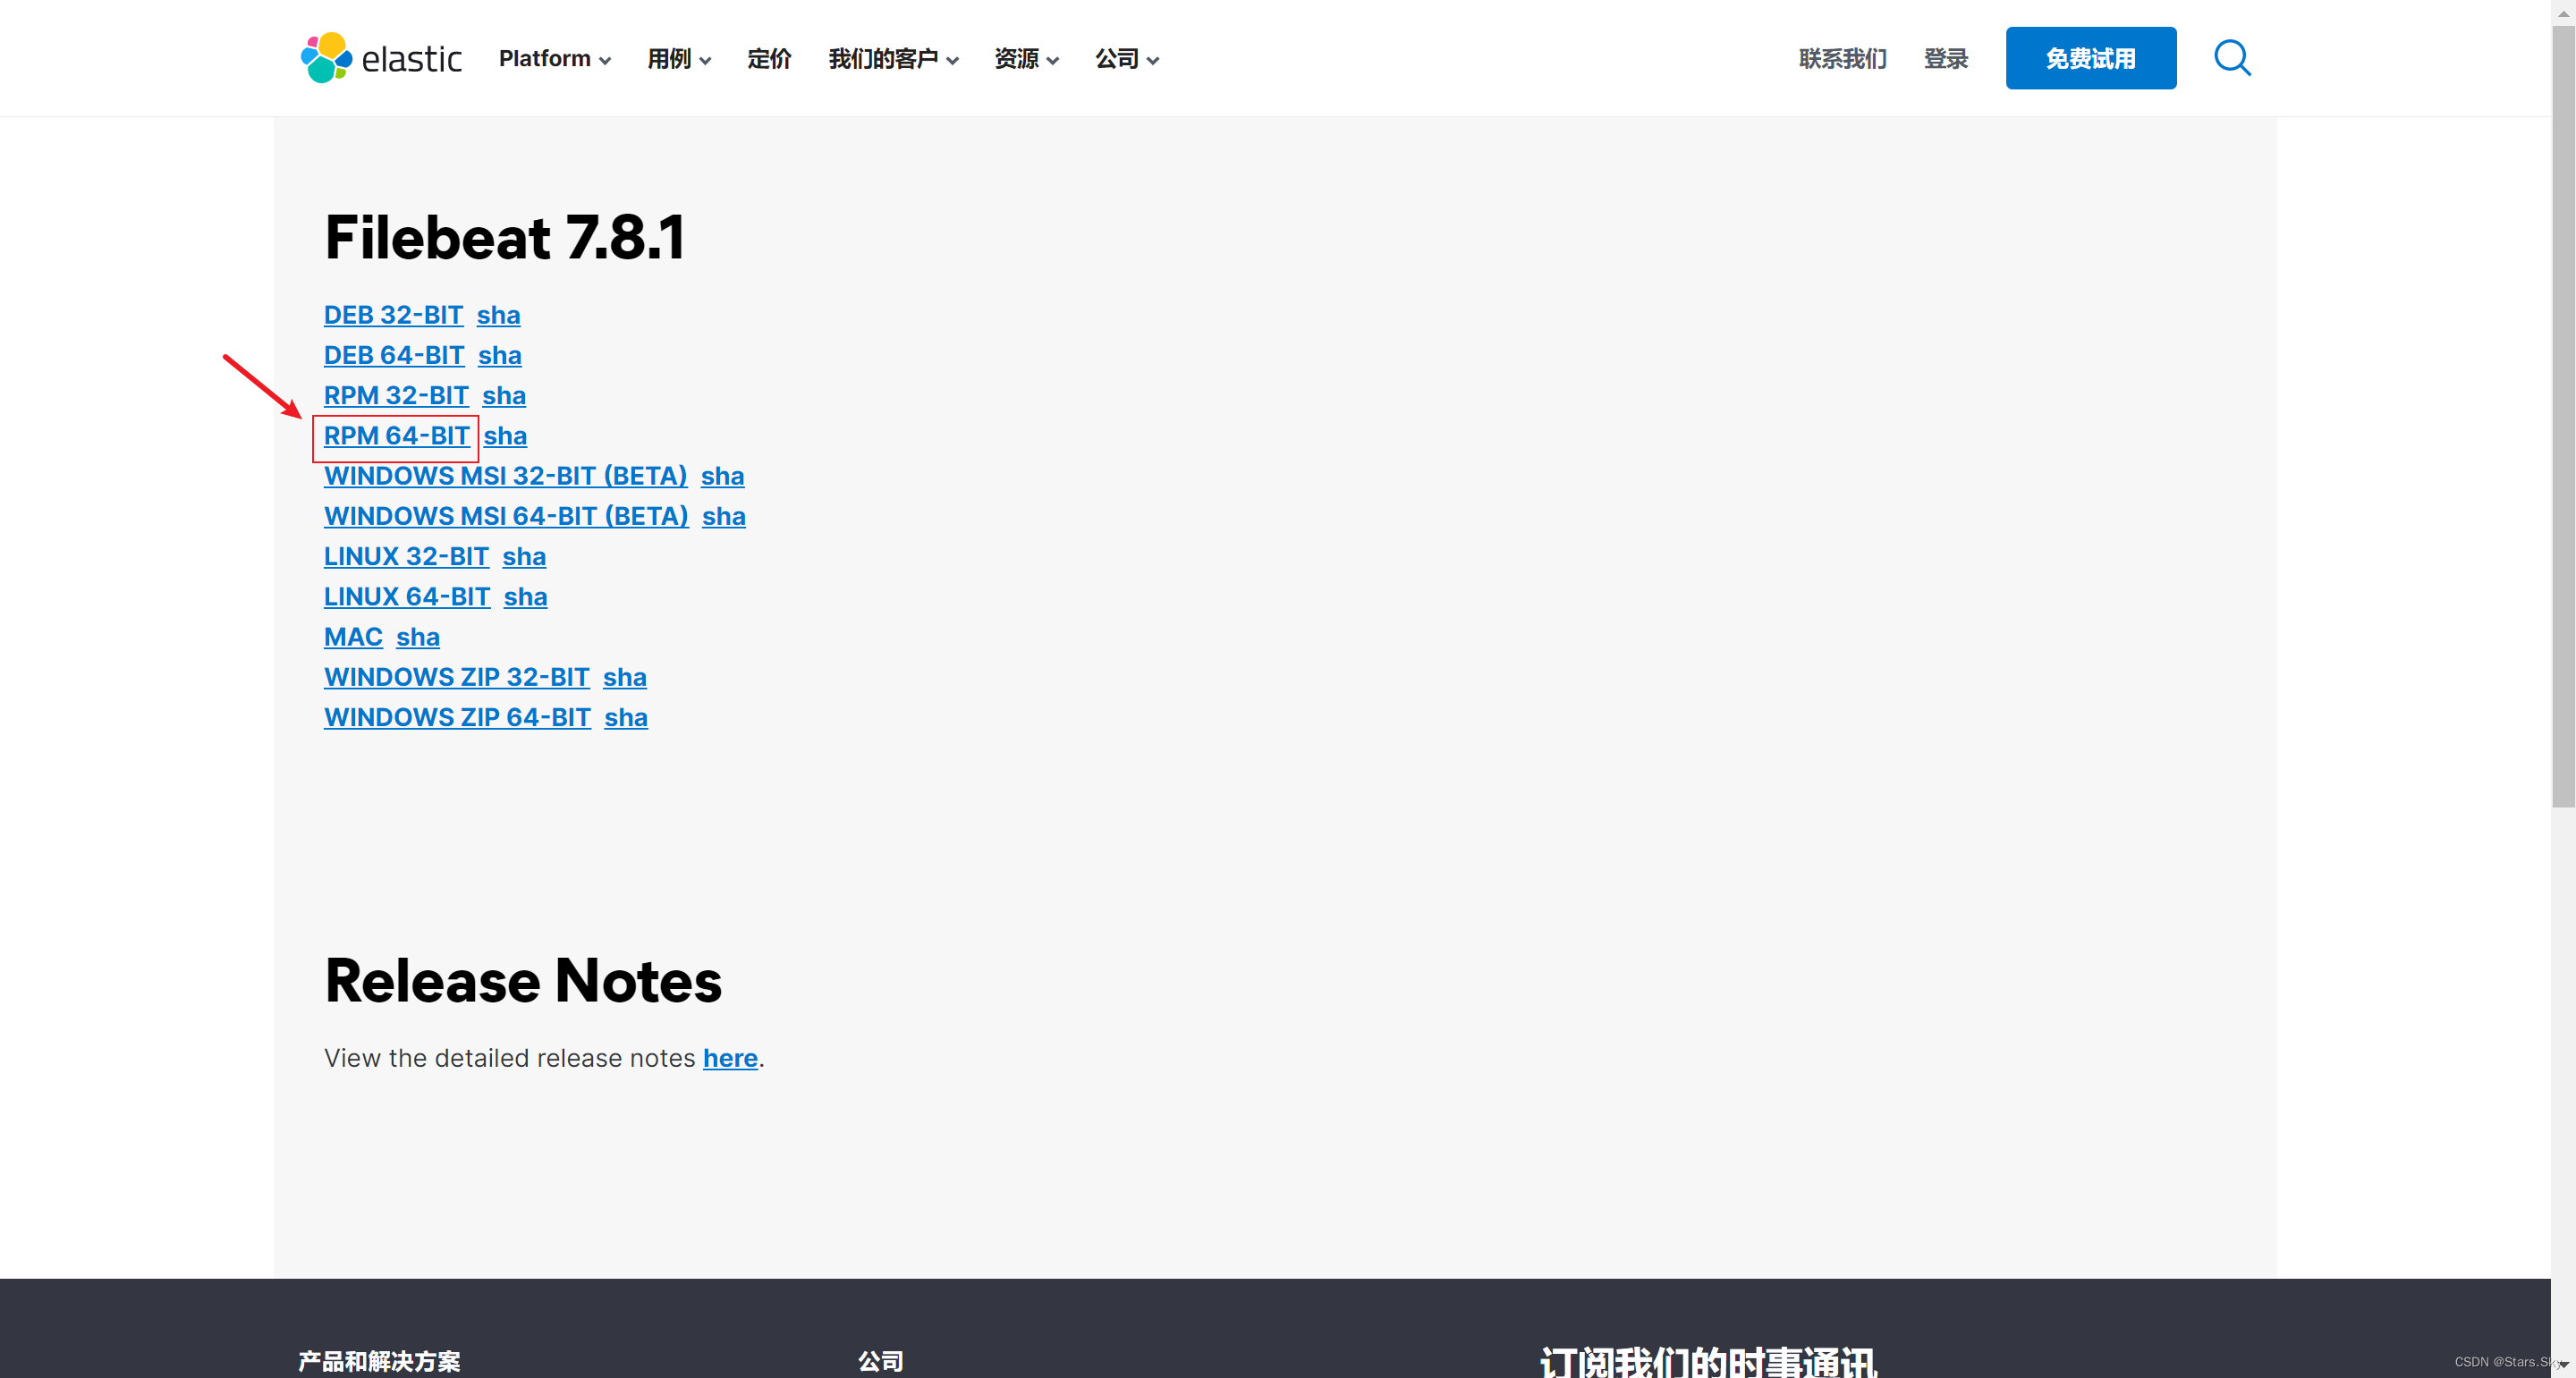This screenshot has width=2576, height=1378.
Task: Download the DEB 32-BIT package
Action: pyautogui.click(x=393, y=315)
